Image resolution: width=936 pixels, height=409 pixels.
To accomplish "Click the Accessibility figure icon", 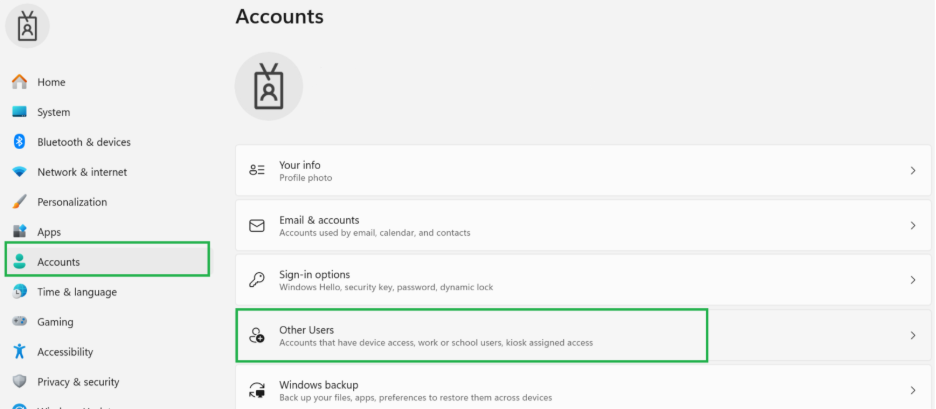I will 20,351.
